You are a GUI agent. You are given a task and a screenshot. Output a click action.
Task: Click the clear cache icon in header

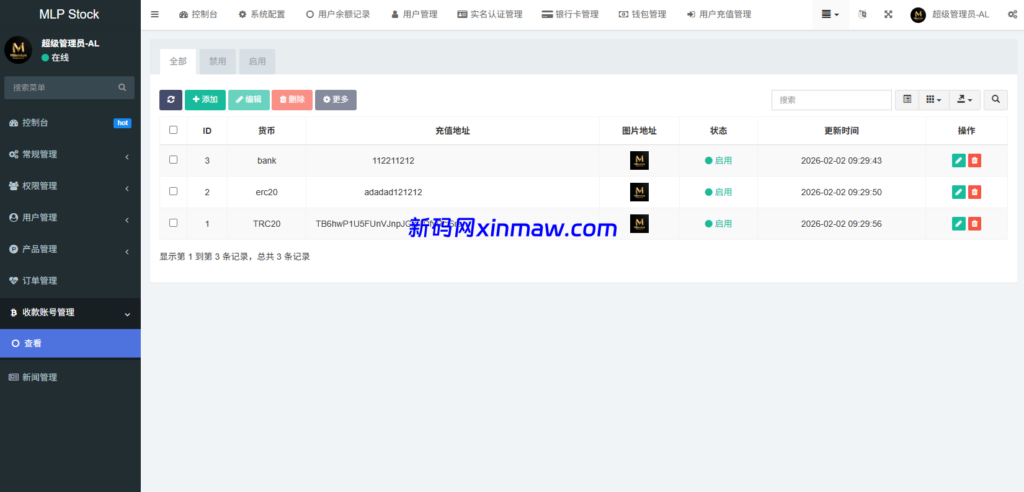(x=862, y=14)
